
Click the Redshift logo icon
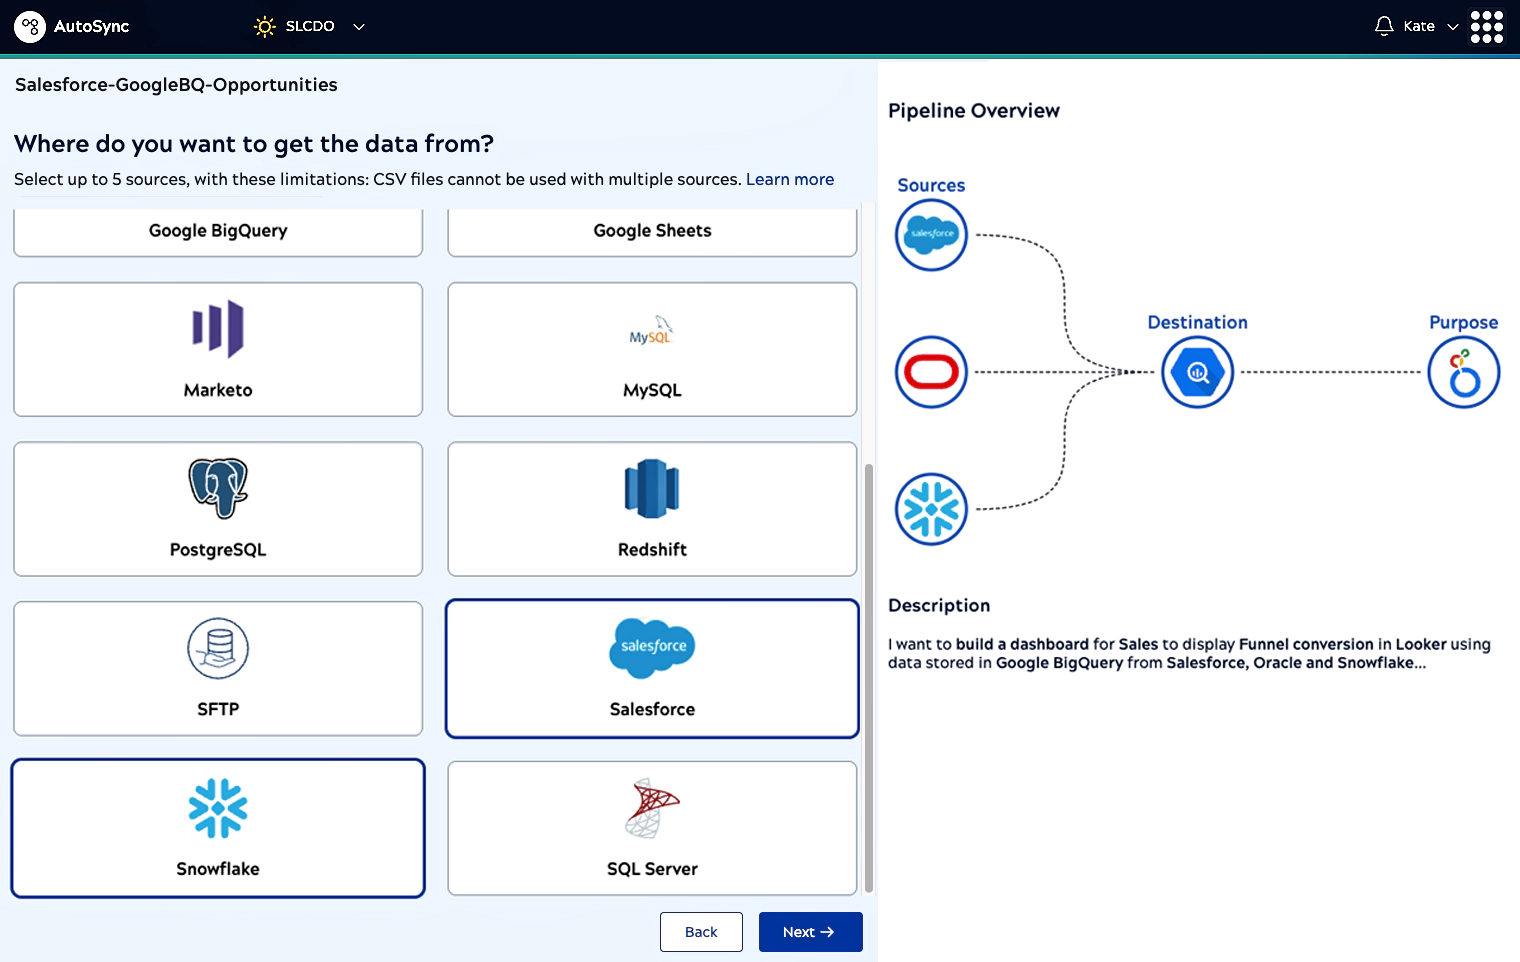[652, 488]
